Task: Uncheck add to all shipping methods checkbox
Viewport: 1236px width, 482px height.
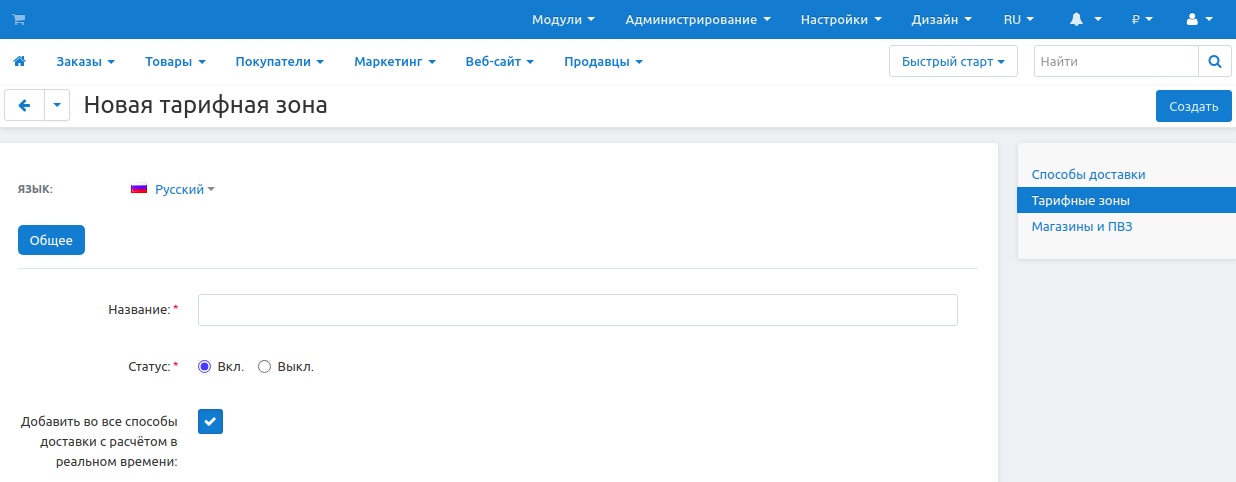Action: tap(210, 422)
